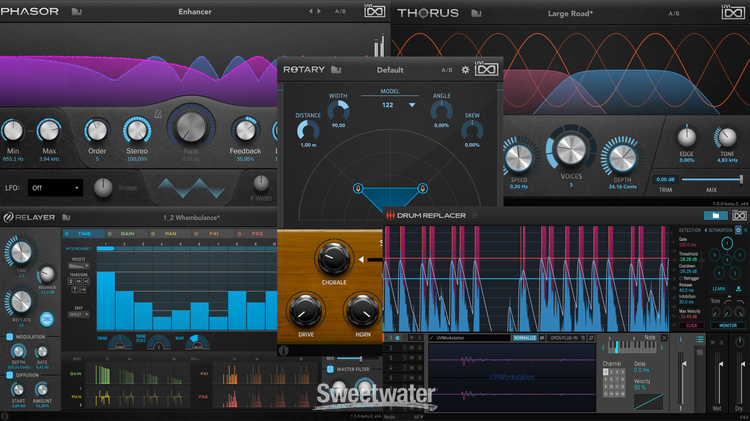This screenshot has width=750, height=421.
Task: Enable the Master Filter toggle
Action: 331,370
